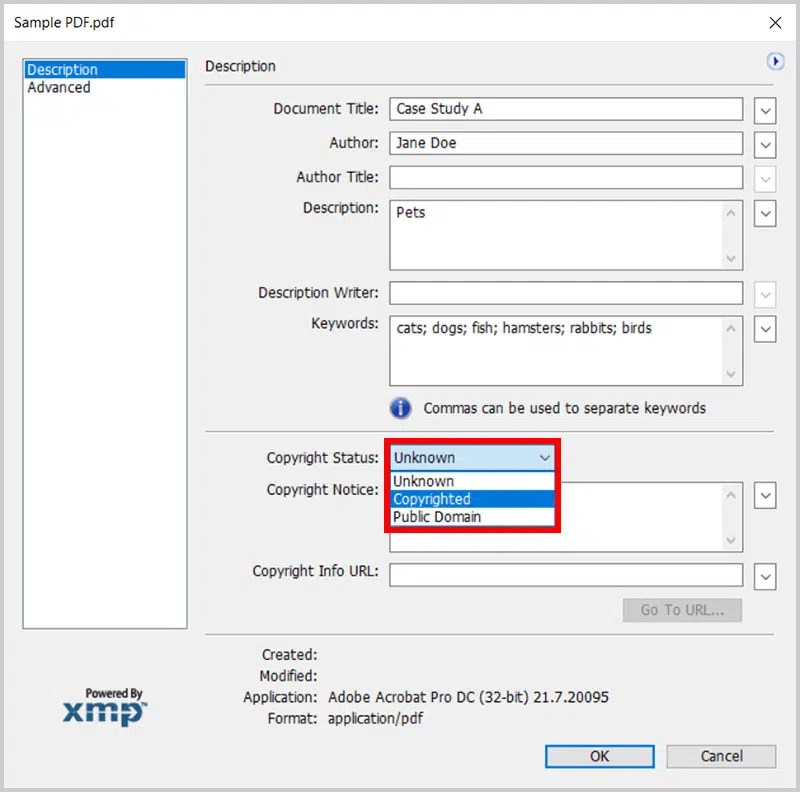Click the arrow icon in the top-right corner
This screenshot has height=792, width=800.
[x=777, y=60]
